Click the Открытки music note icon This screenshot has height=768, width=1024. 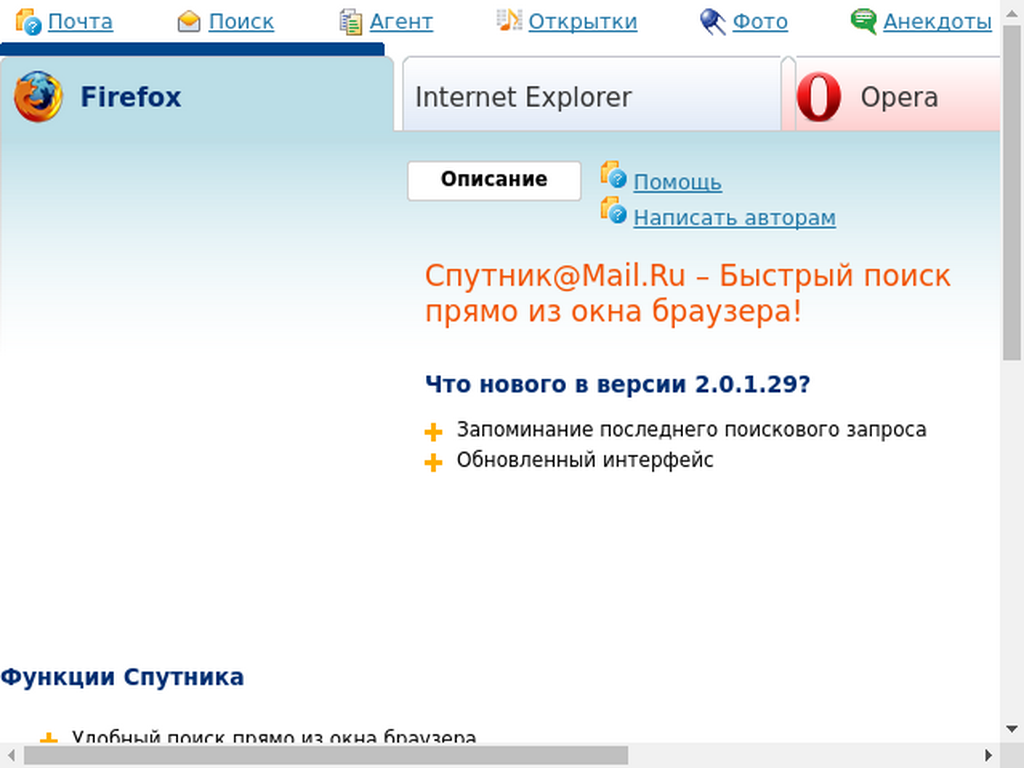[x=509, y=20]
